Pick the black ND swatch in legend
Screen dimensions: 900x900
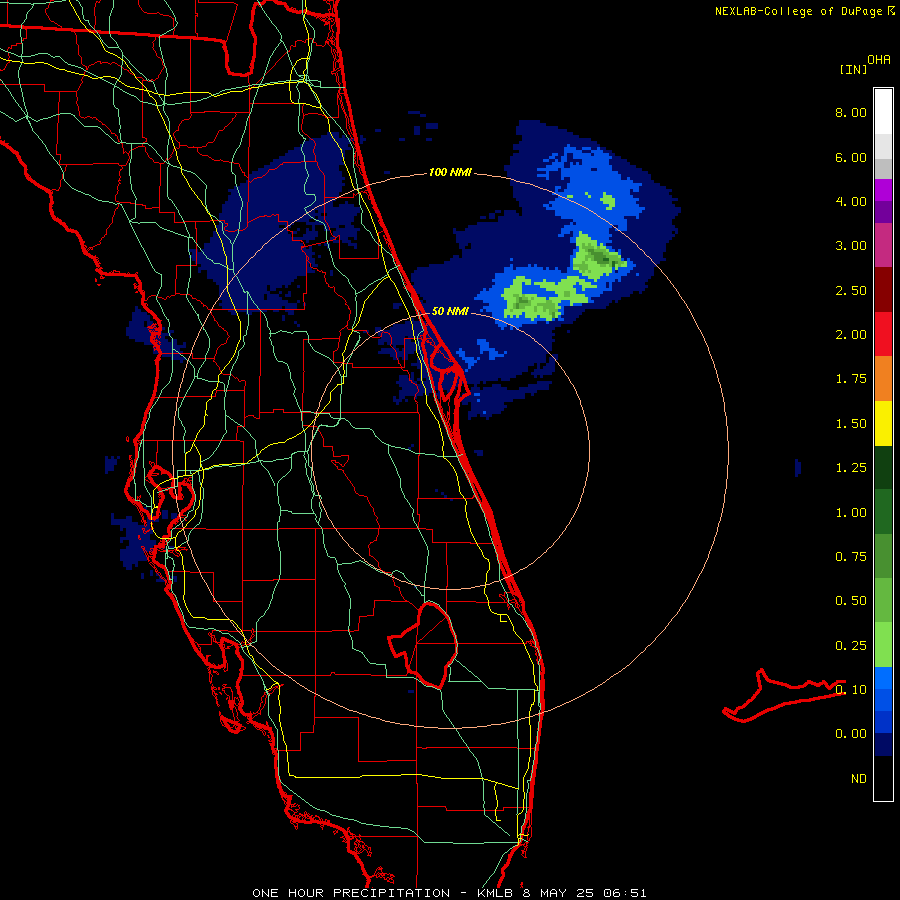pyautogui.click(x=883, y=778)
